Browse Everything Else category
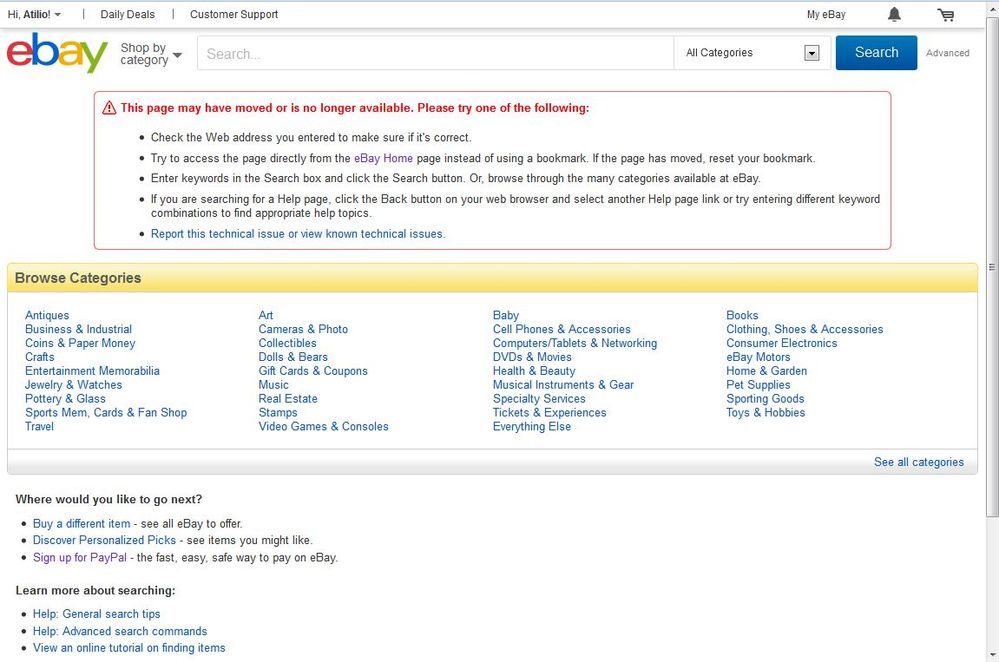The width and height of the screenshot is (999, 662). [531, 427]
